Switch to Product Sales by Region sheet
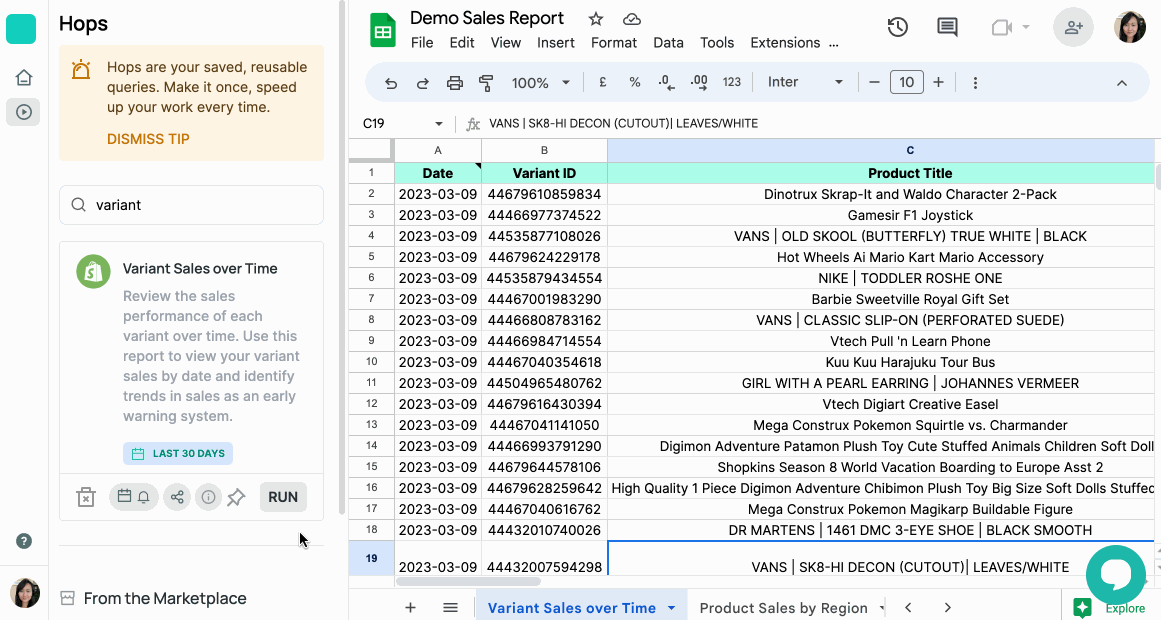1161x620 pixels. coord(783,608)
